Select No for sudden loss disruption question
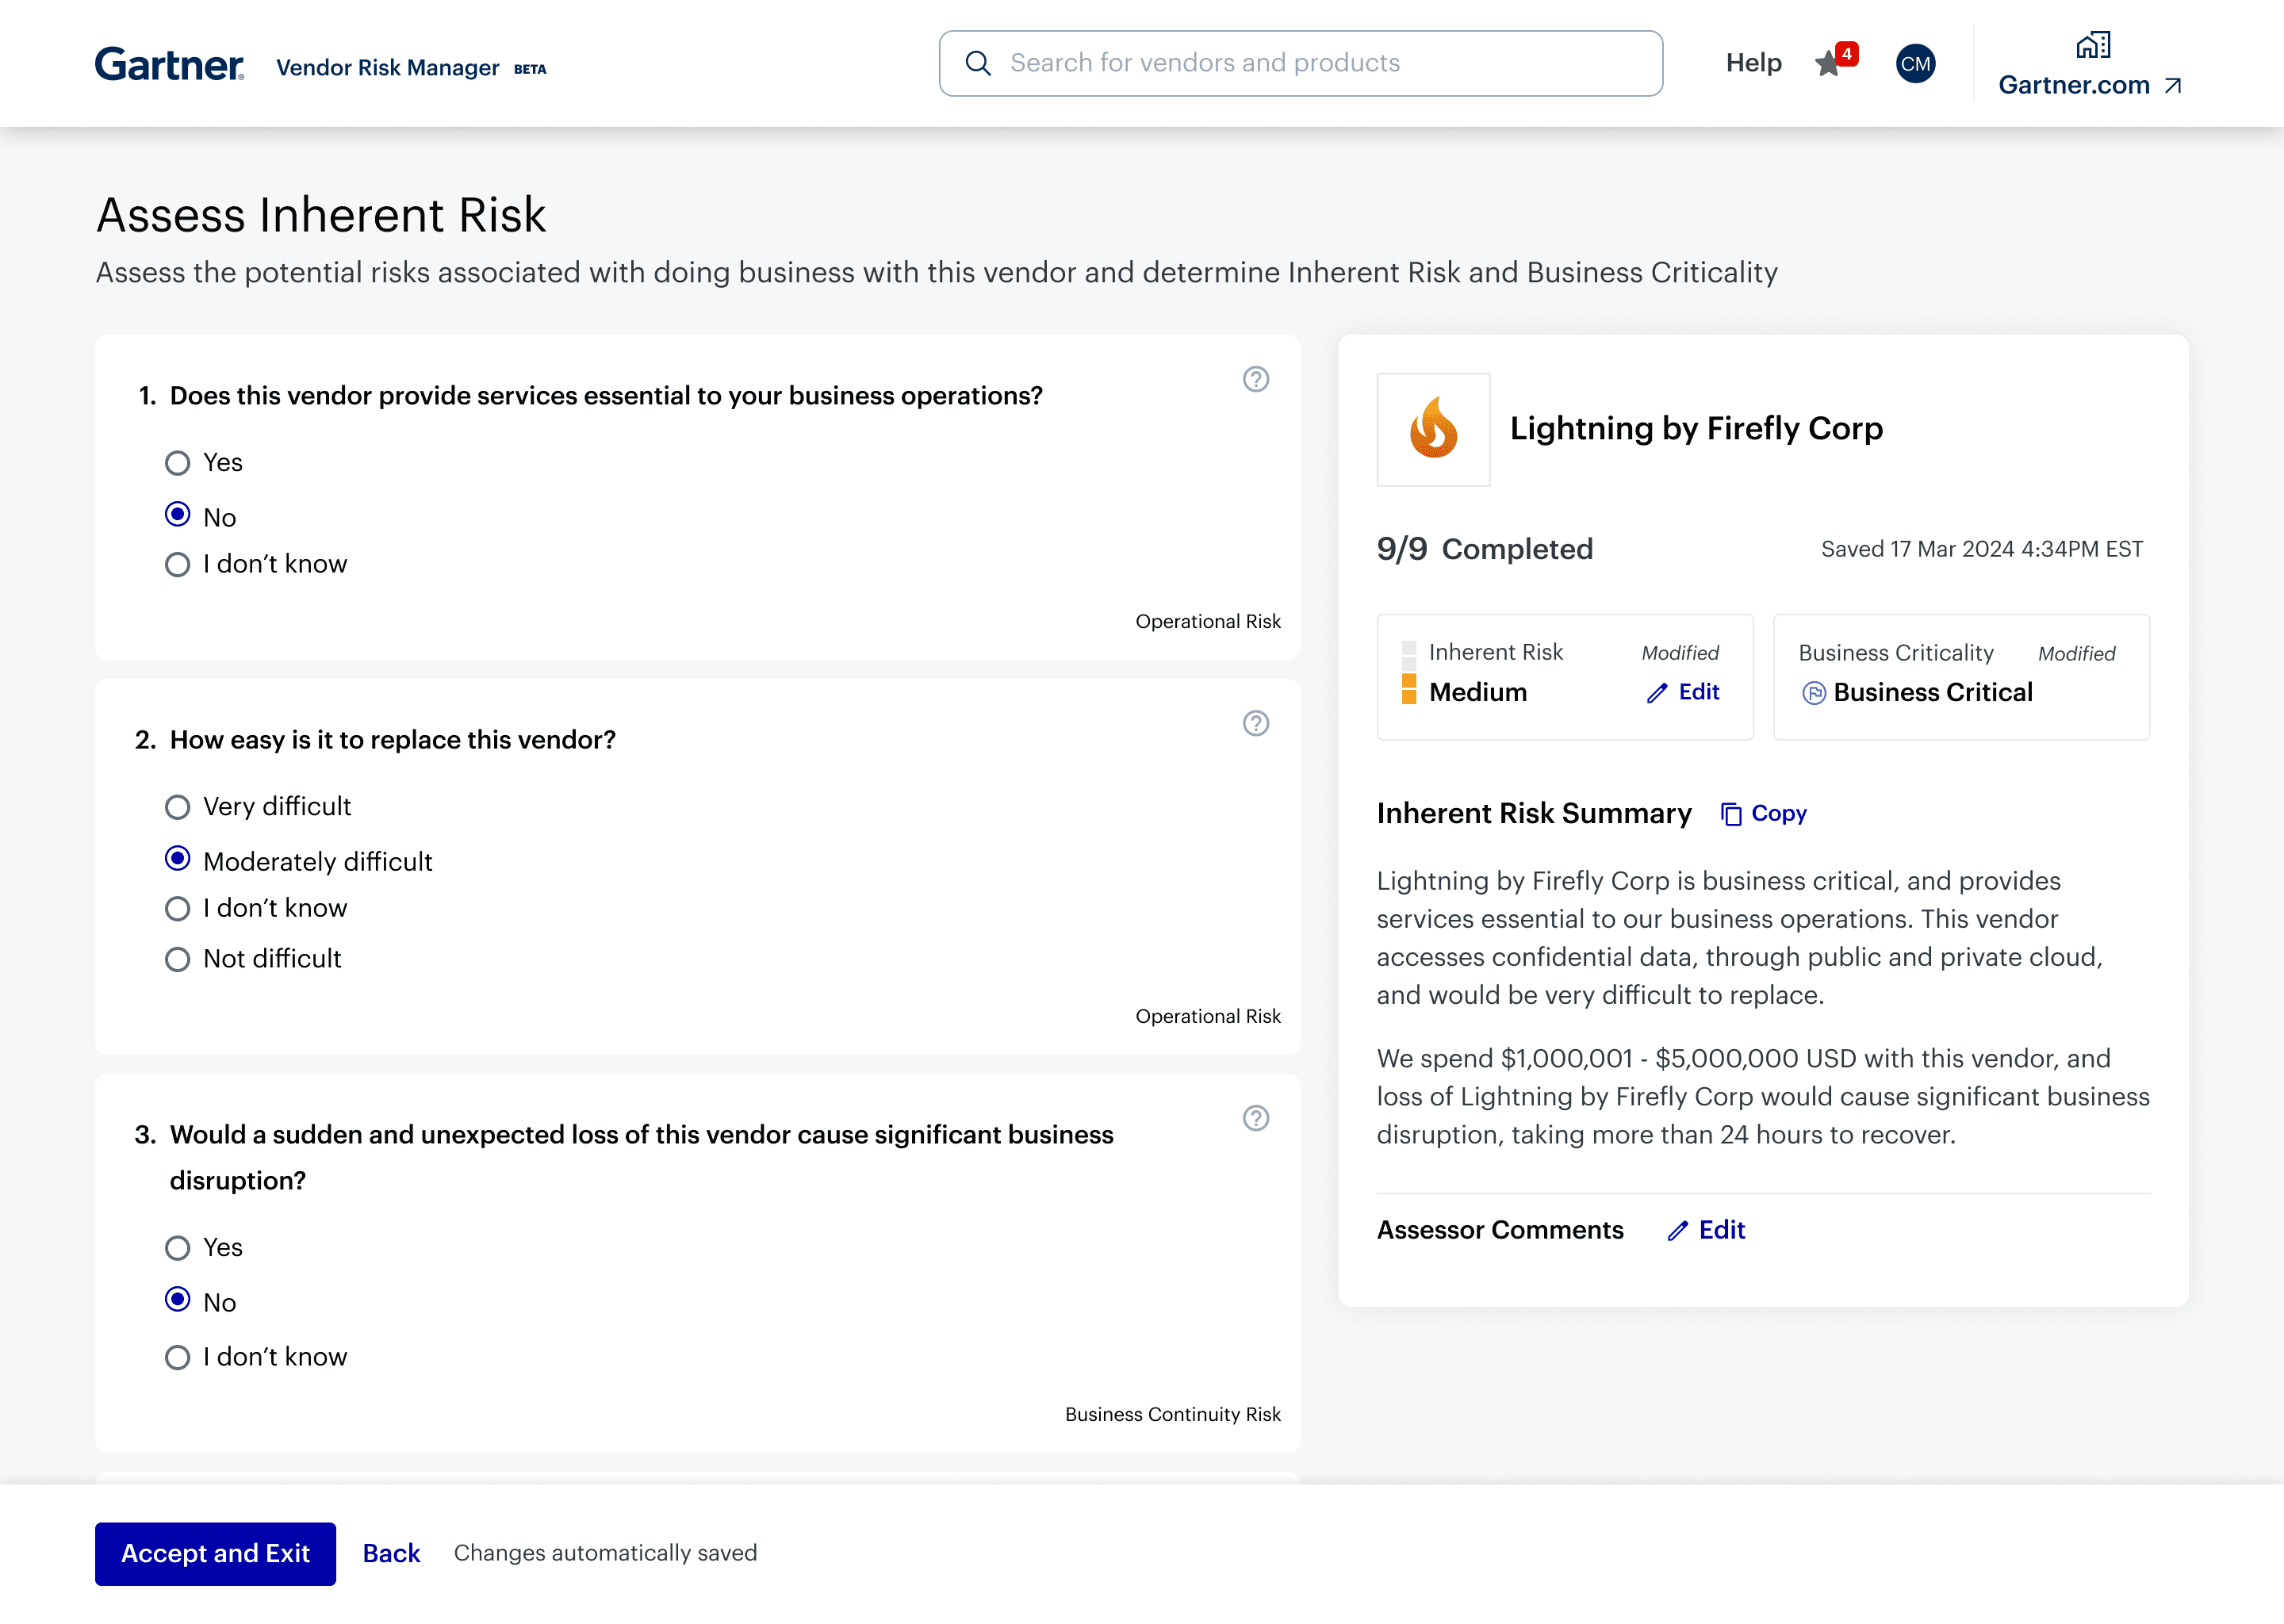Viewport: 2284px width, 1624px height. [177, 1299]
